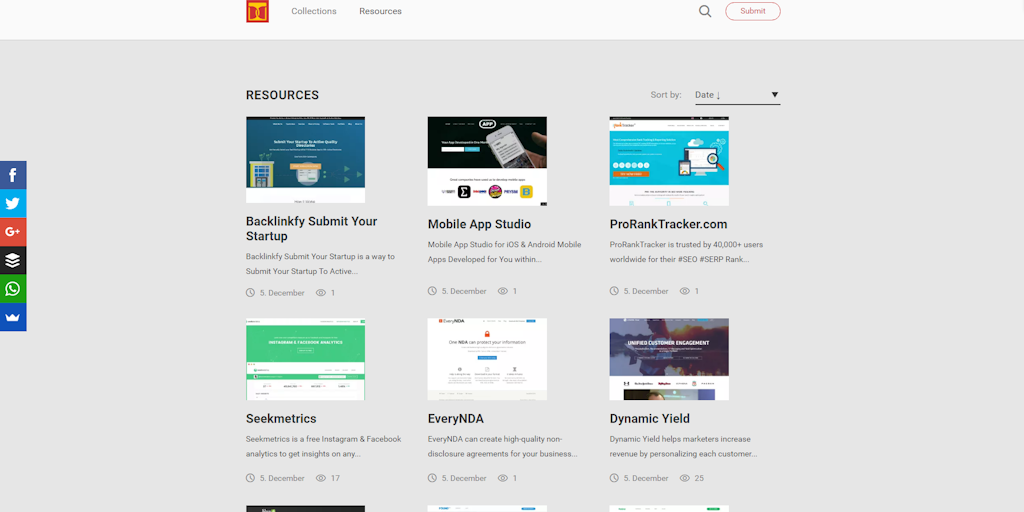
Task: Click clock icon under Mobile App Studio
Action: point(432,291)
